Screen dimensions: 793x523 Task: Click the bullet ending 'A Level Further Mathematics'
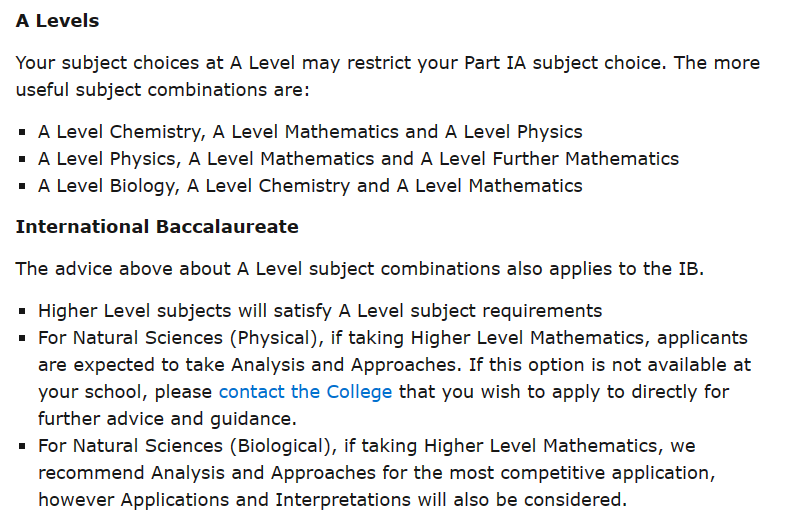(x=358, y=158)
